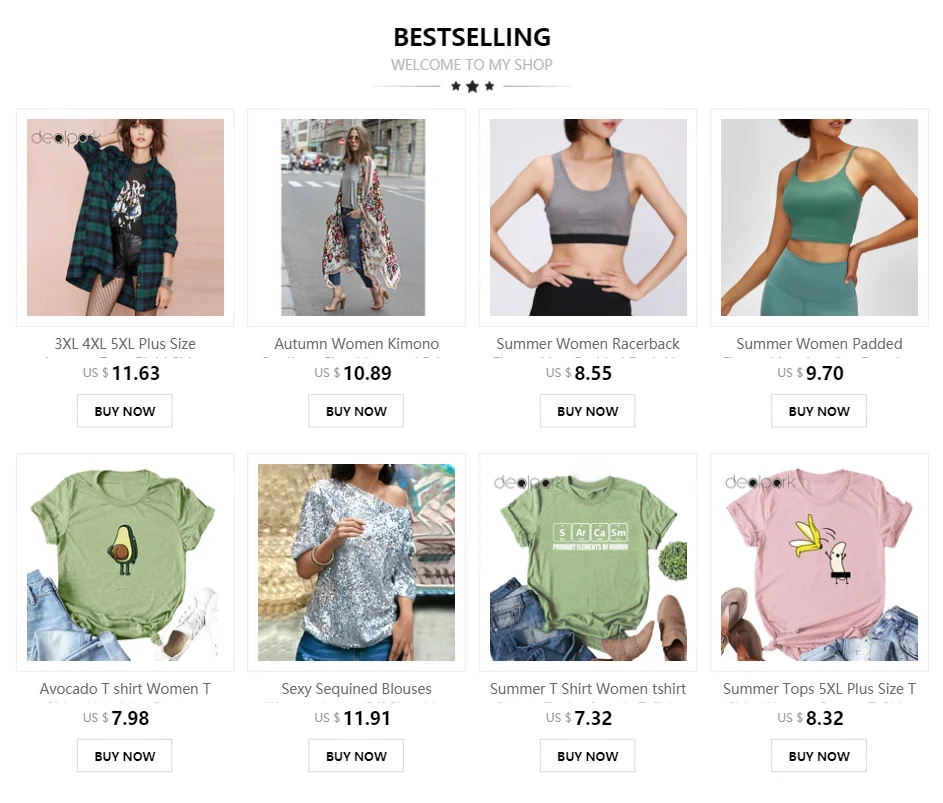Buy the 3XL 4XL 5XL Plus Size item
This screenshot has width=943, height=803.
pyautogui.click(x=124, y=411)
